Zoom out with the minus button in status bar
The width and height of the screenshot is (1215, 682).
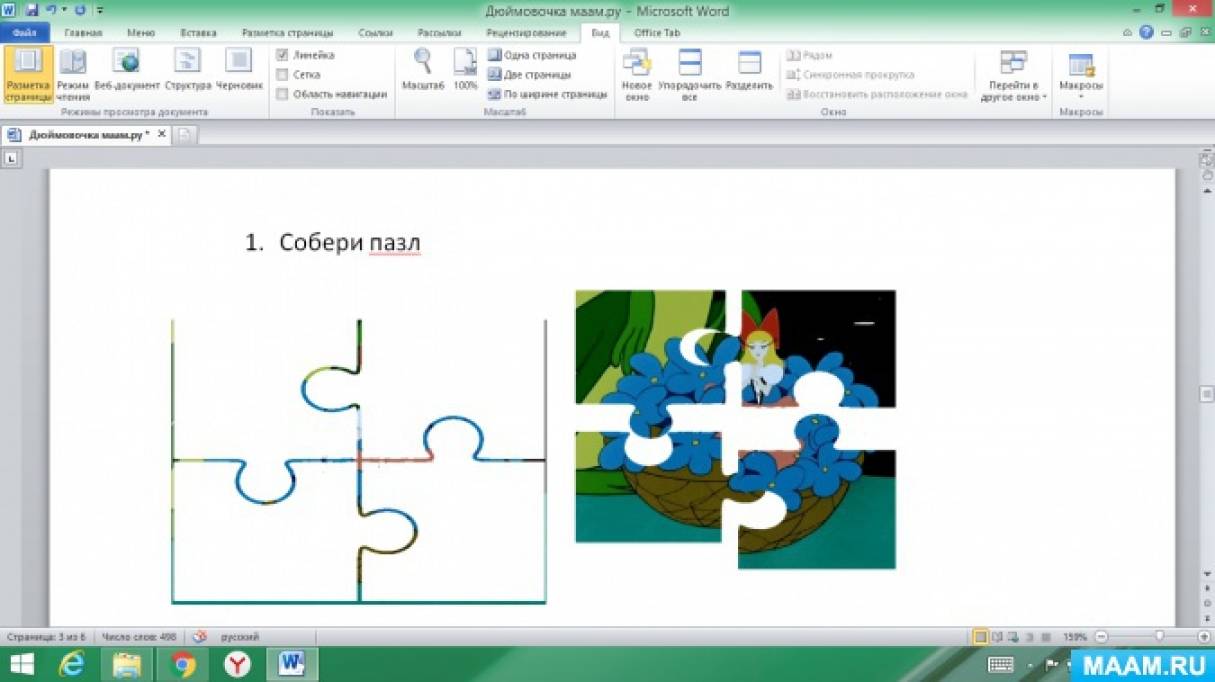coord(1101,636)
